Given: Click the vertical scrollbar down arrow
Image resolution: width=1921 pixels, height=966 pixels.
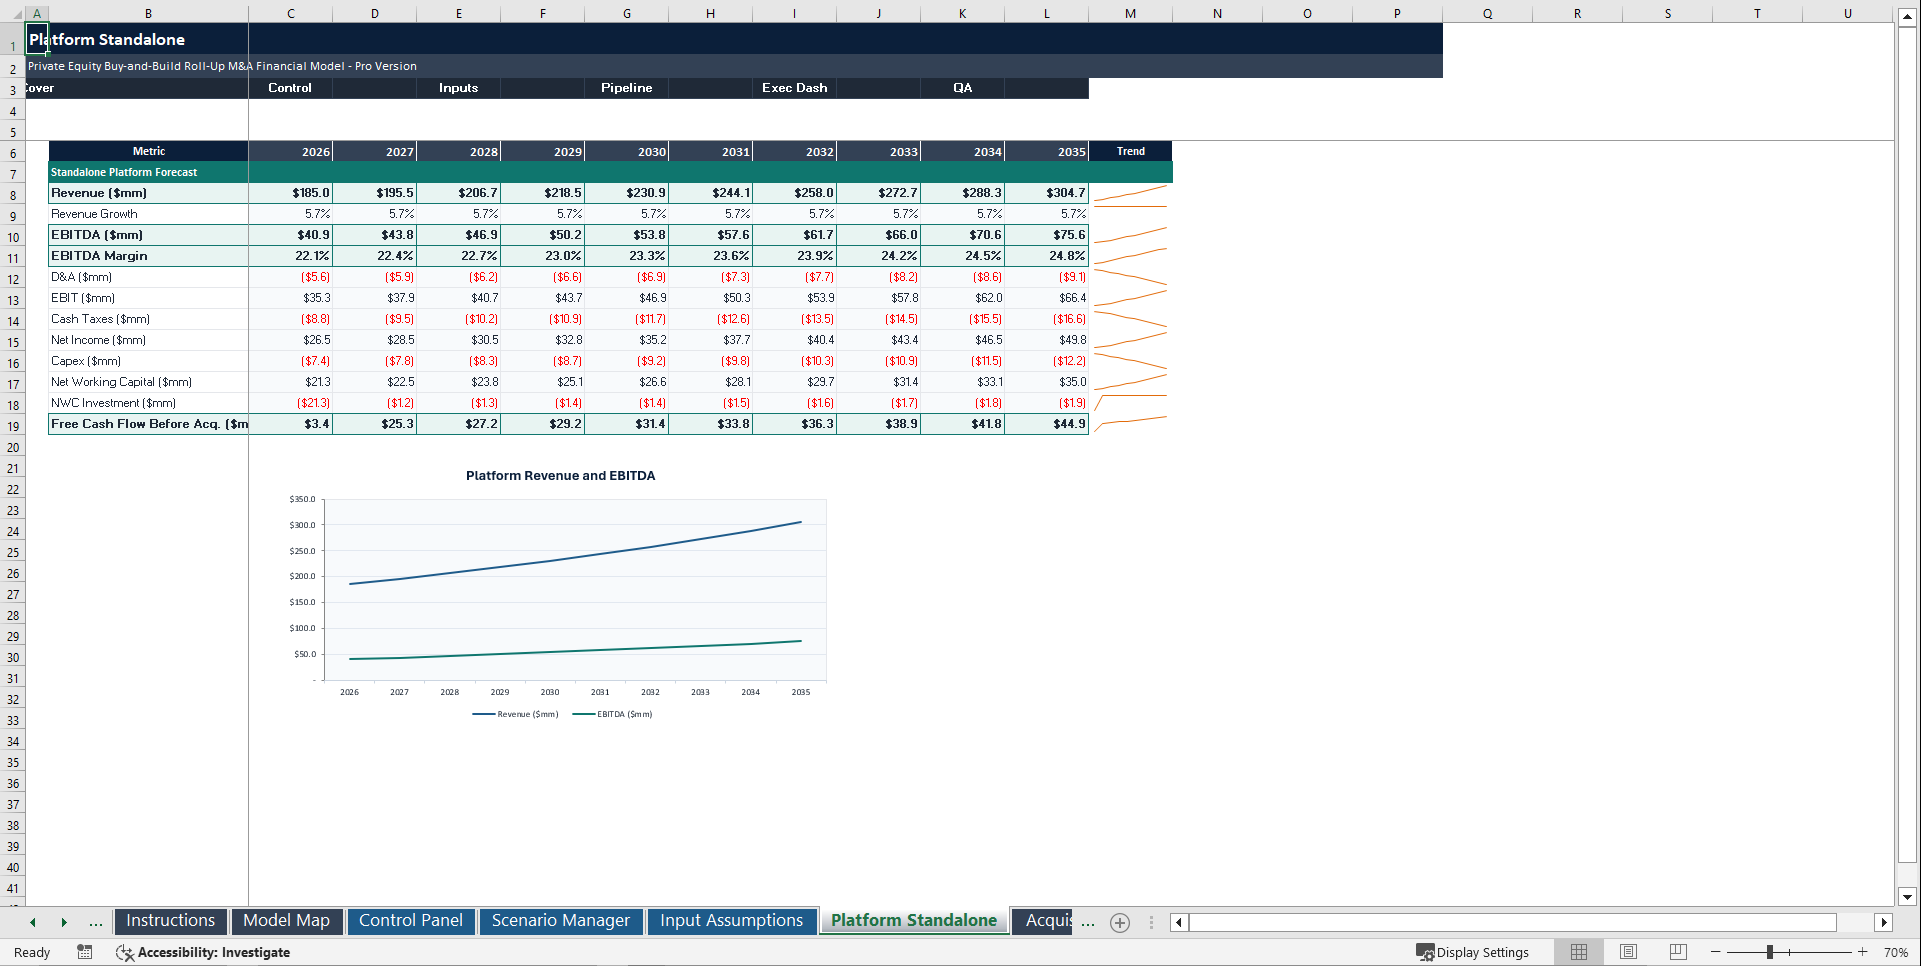Looking at the screenshot, I should click(x=1907, y=897).
